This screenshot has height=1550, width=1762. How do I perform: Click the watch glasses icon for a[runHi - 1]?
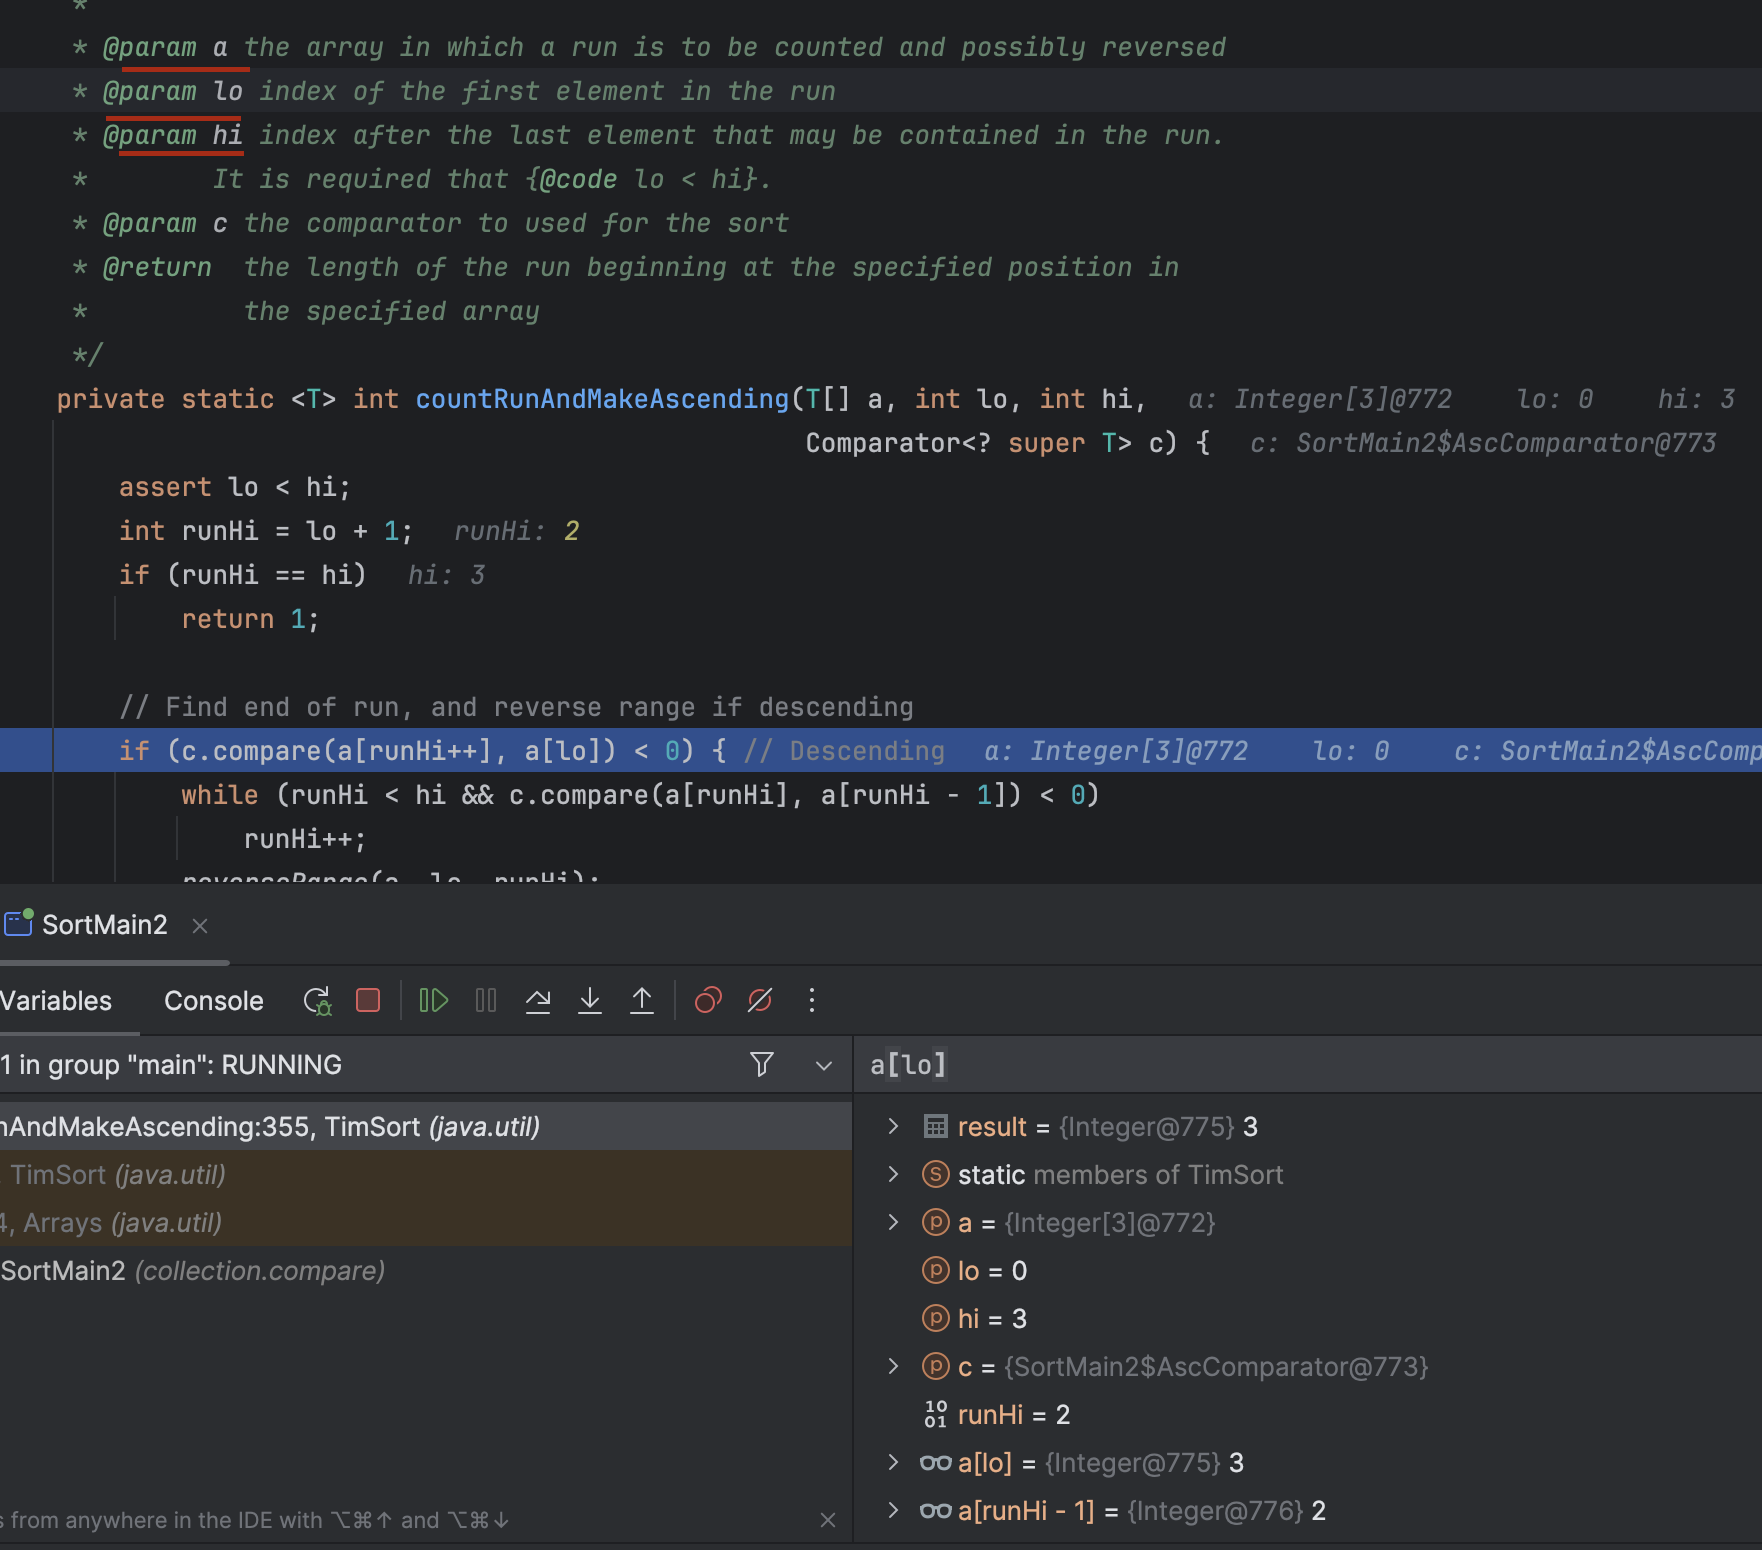(935, 1511)
